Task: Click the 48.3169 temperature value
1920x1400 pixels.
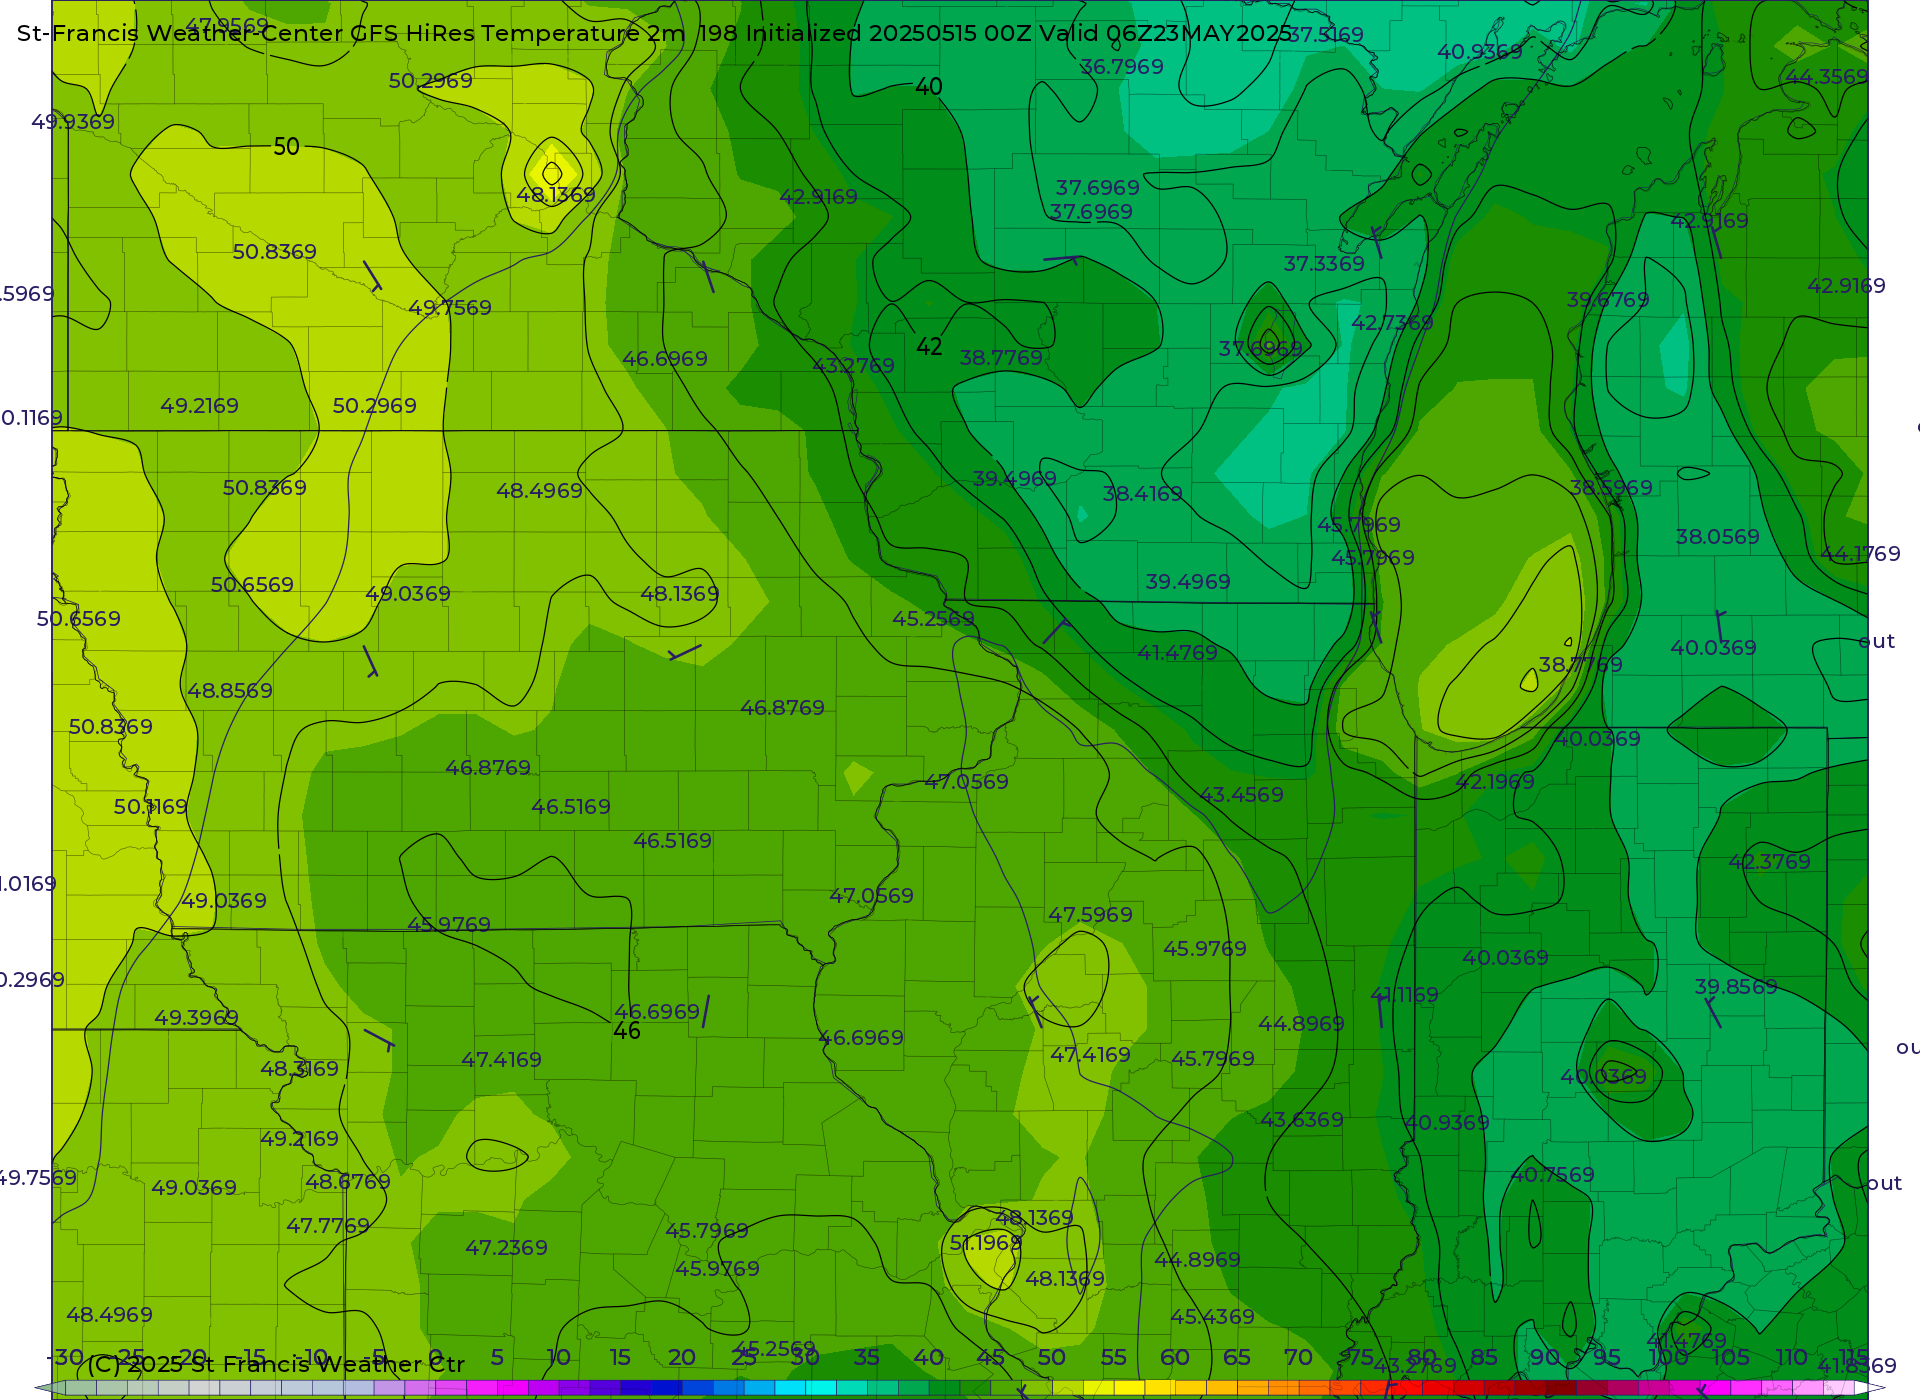Action: tap(299, 1069)
